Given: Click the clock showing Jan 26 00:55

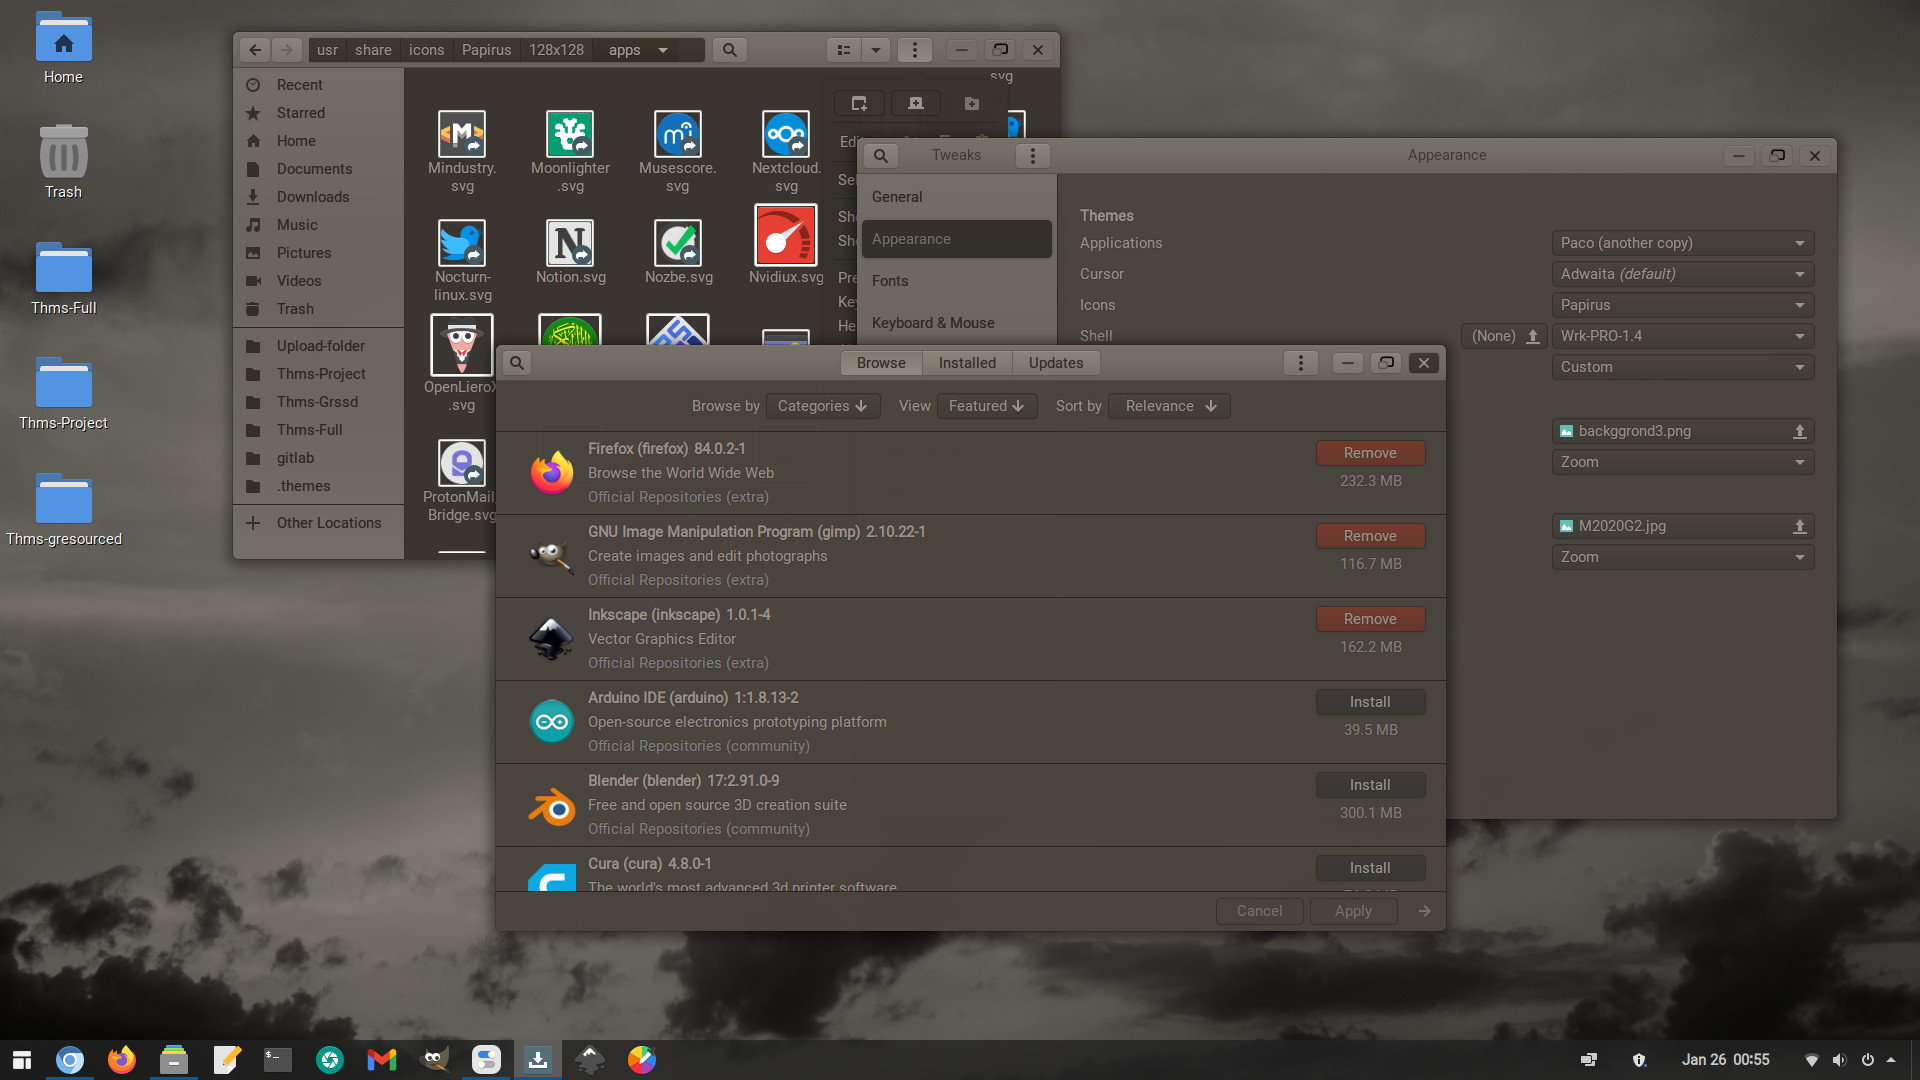Looking at the screenshot, I should [x=1725, y=1060].
